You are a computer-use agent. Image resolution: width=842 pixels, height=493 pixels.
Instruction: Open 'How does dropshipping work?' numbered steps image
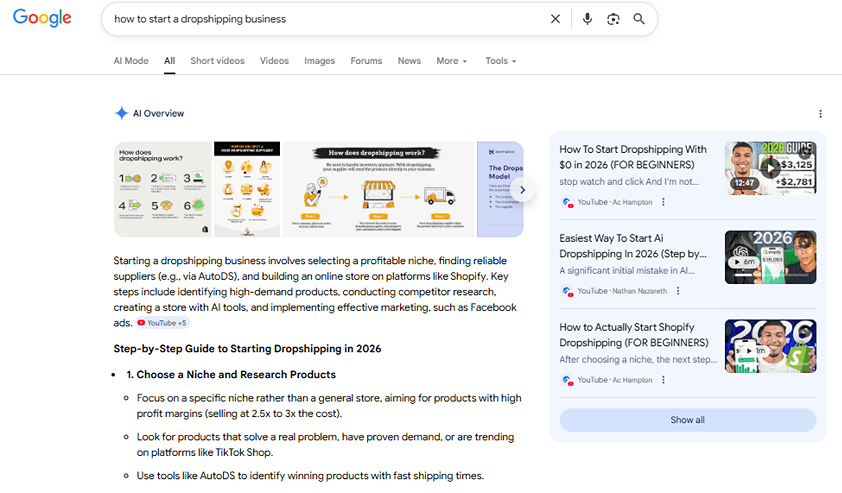(163, 189)
